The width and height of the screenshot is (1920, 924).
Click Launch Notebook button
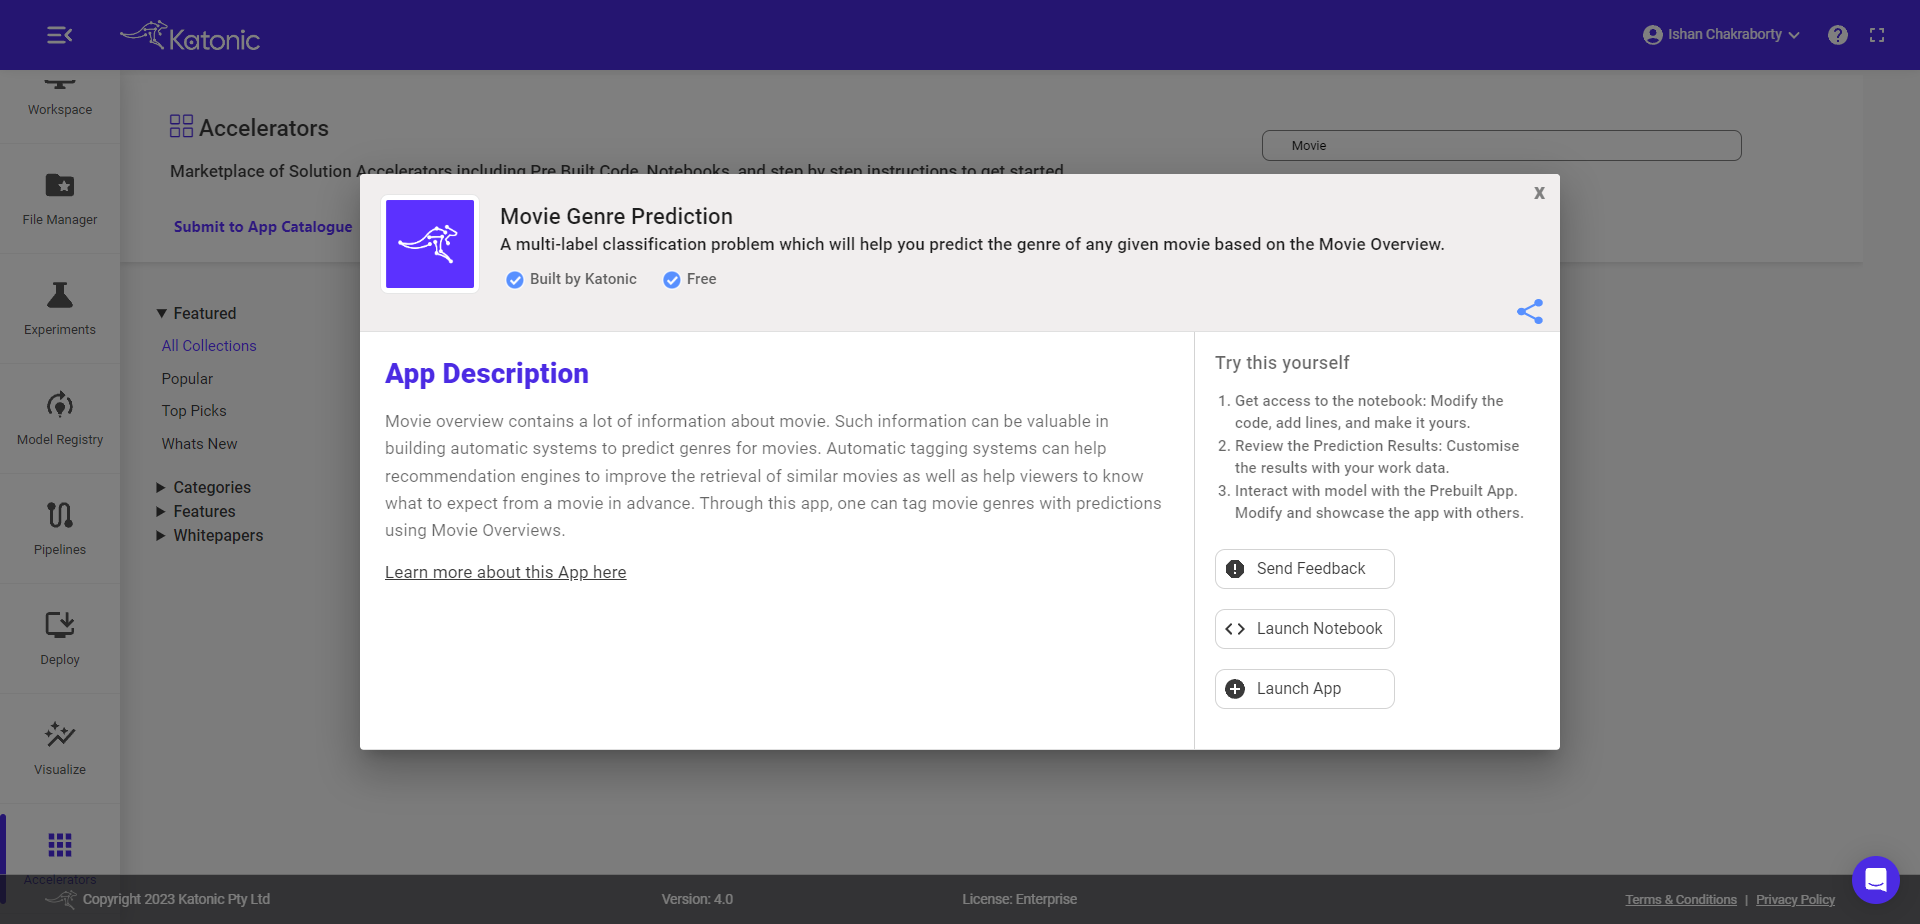pos(1304,629)
